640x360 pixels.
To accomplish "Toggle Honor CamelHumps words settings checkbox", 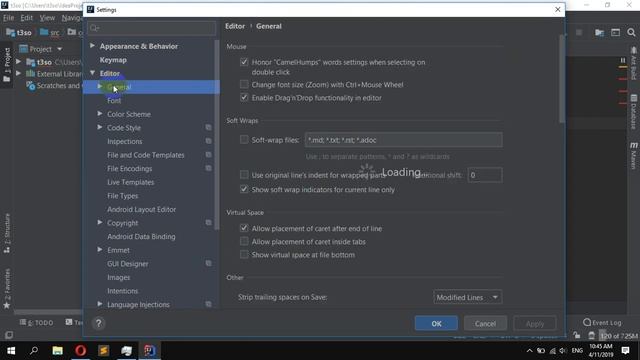I will [x=244, y=62].
